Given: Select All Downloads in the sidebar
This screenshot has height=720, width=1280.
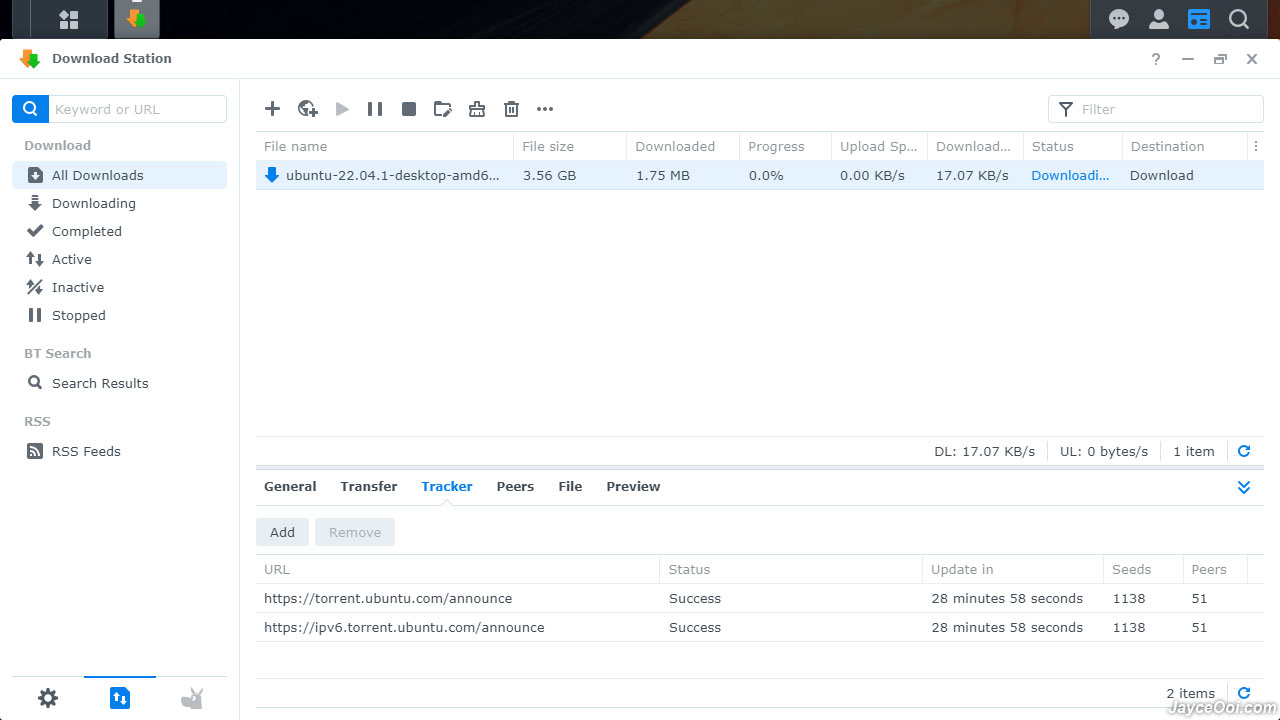Looking at the screenshot, I should click(120, 175).
